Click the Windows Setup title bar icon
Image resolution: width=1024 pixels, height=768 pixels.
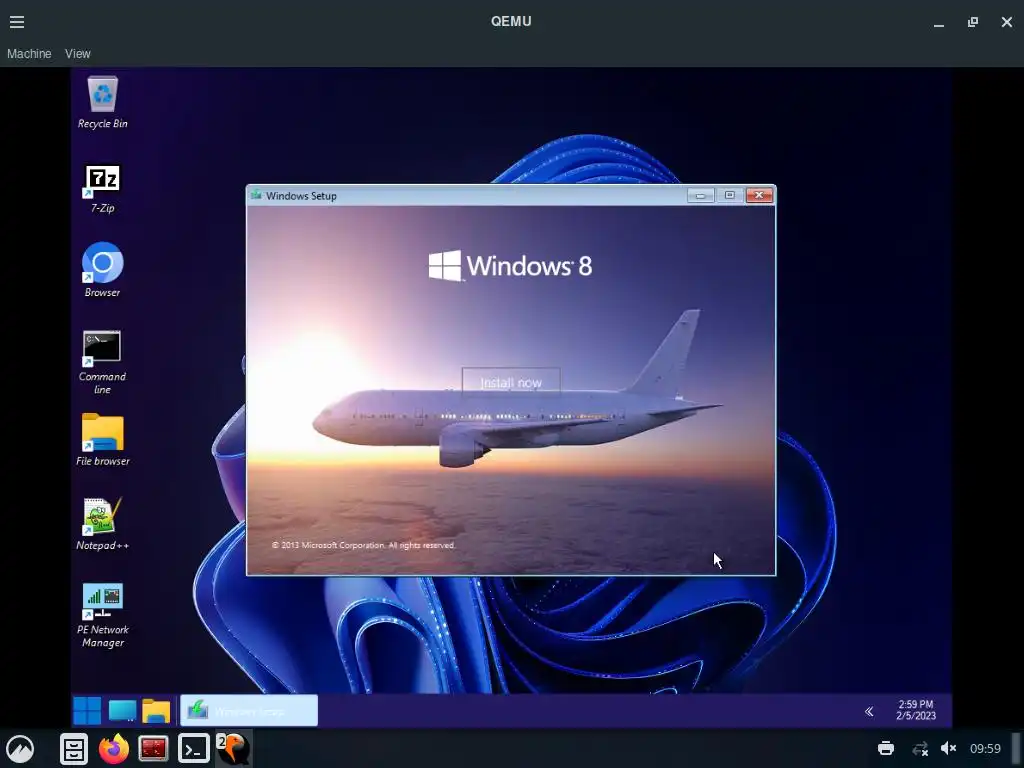[256, 195]
